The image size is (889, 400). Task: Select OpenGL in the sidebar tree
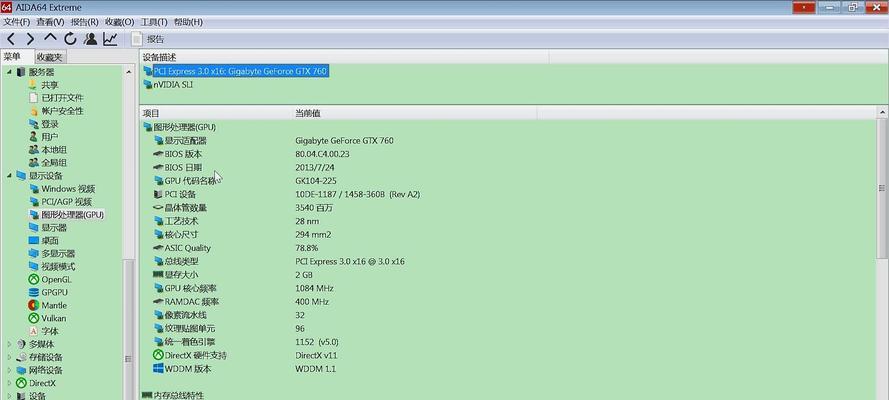coord(56,279)
